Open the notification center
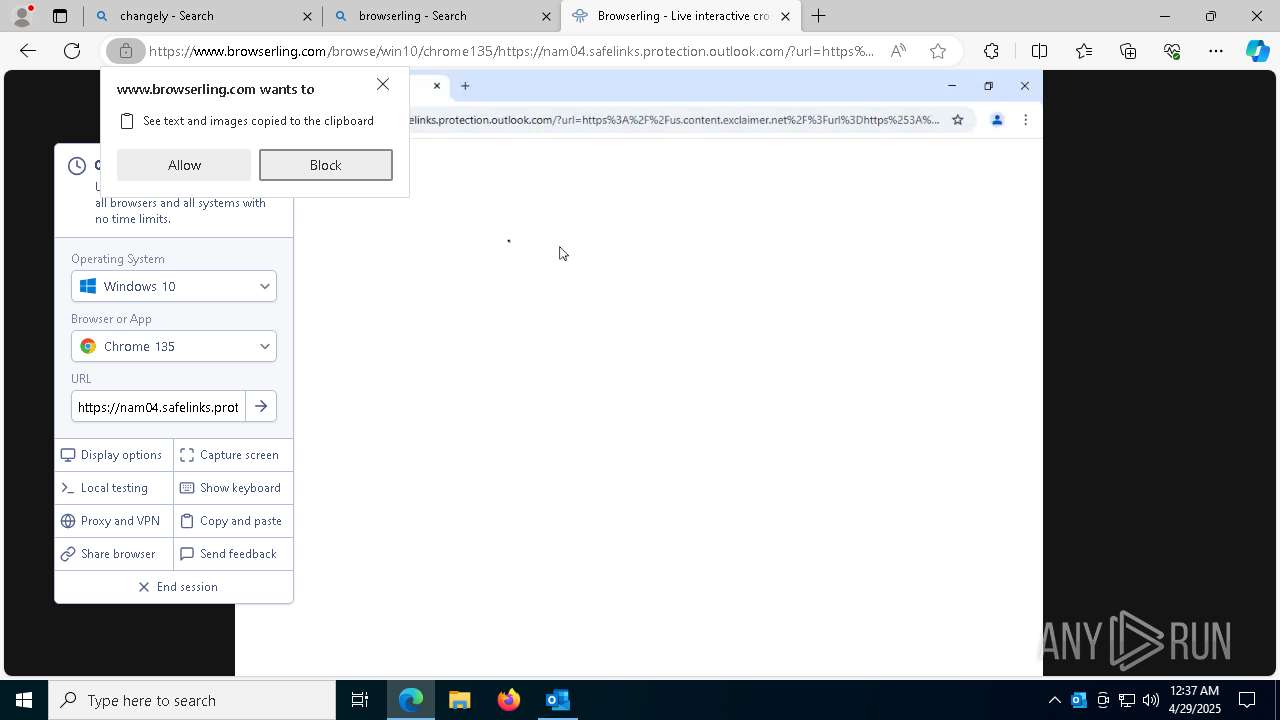 point(1248,700)
